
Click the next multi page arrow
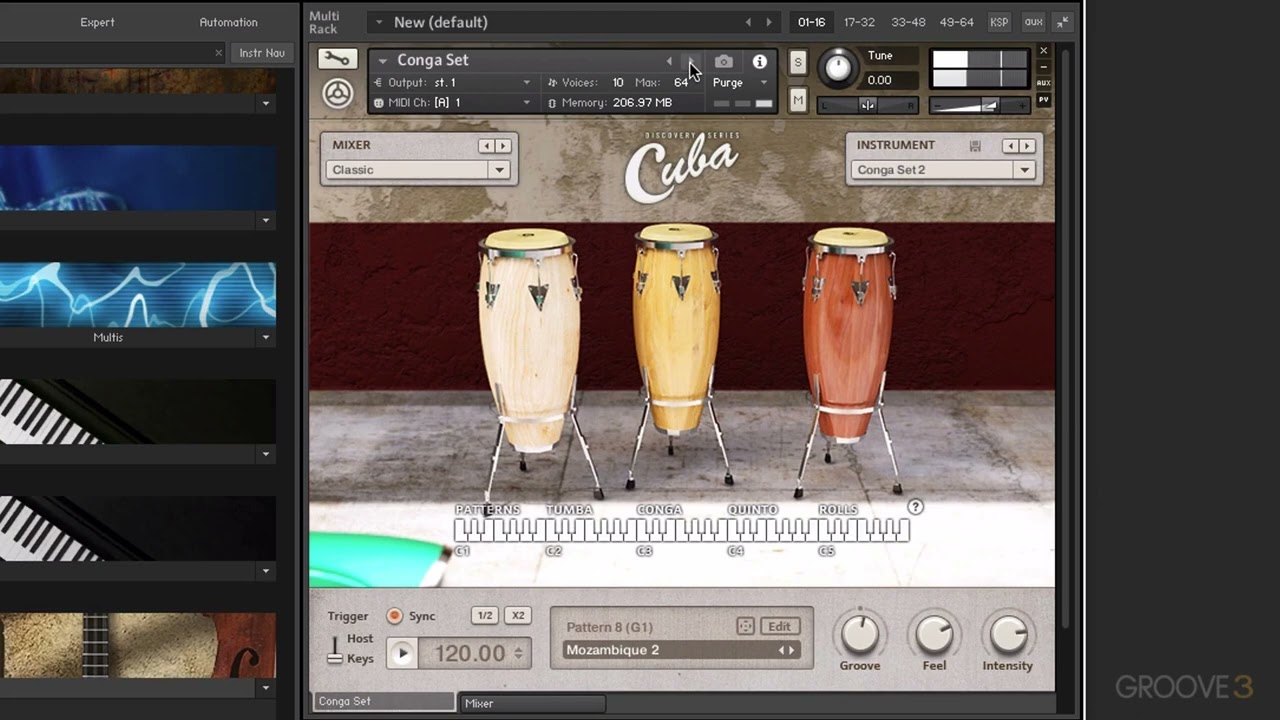769,22
